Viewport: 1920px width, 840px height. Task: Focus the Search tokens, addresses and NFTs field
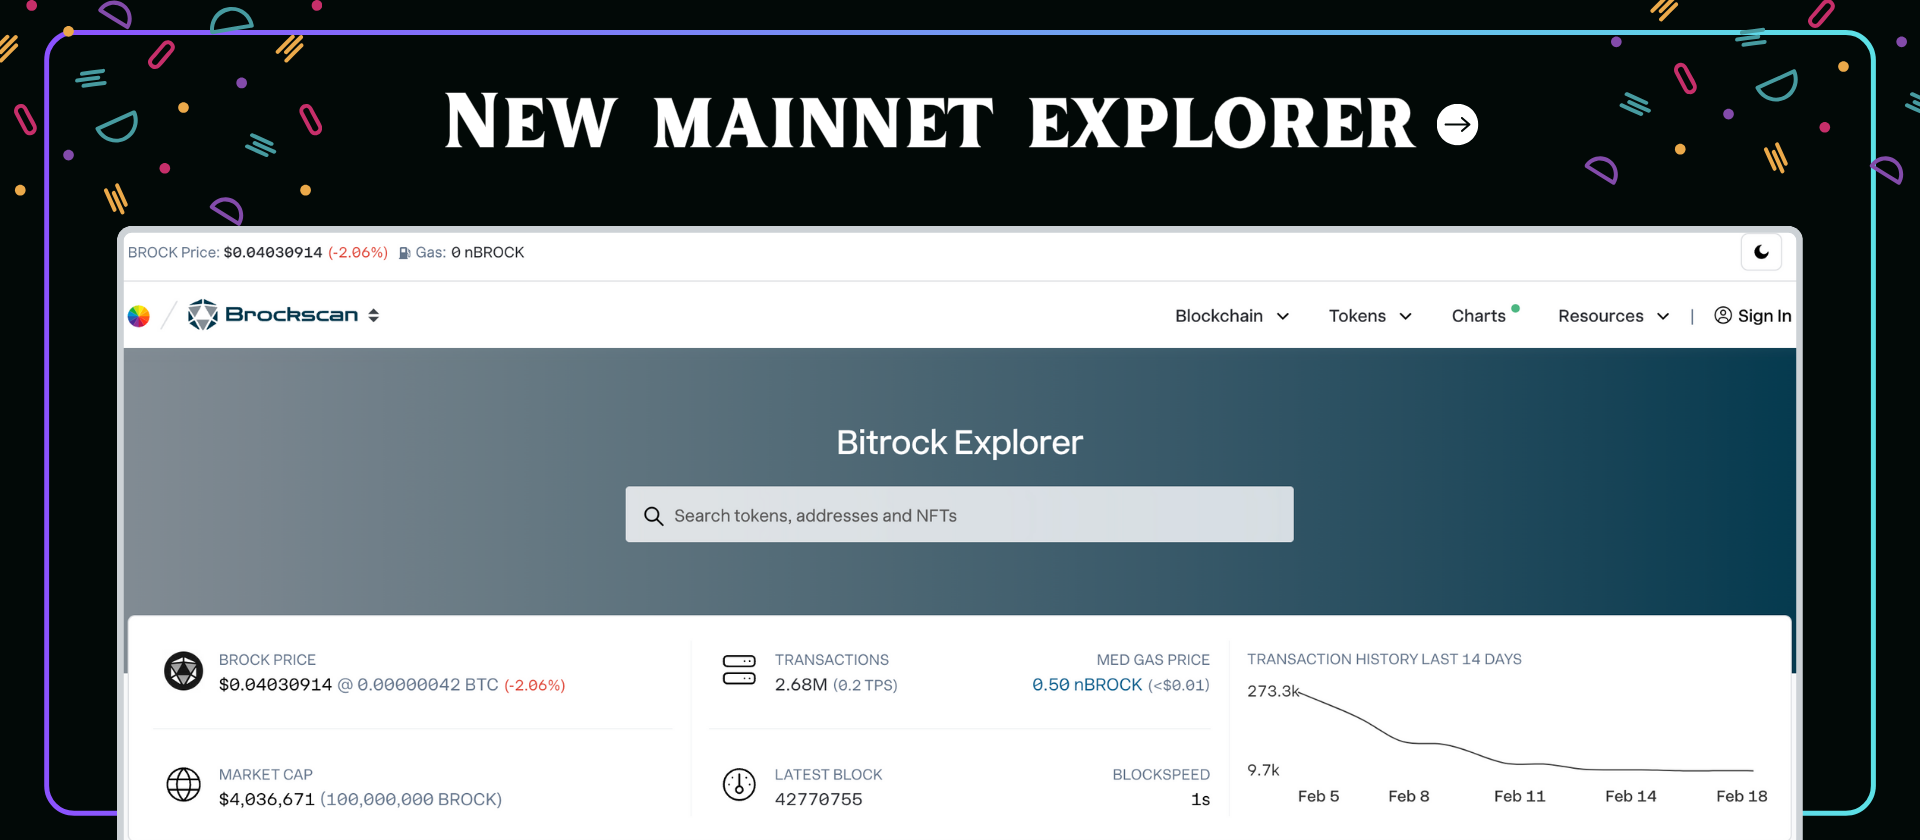point(959,514)
